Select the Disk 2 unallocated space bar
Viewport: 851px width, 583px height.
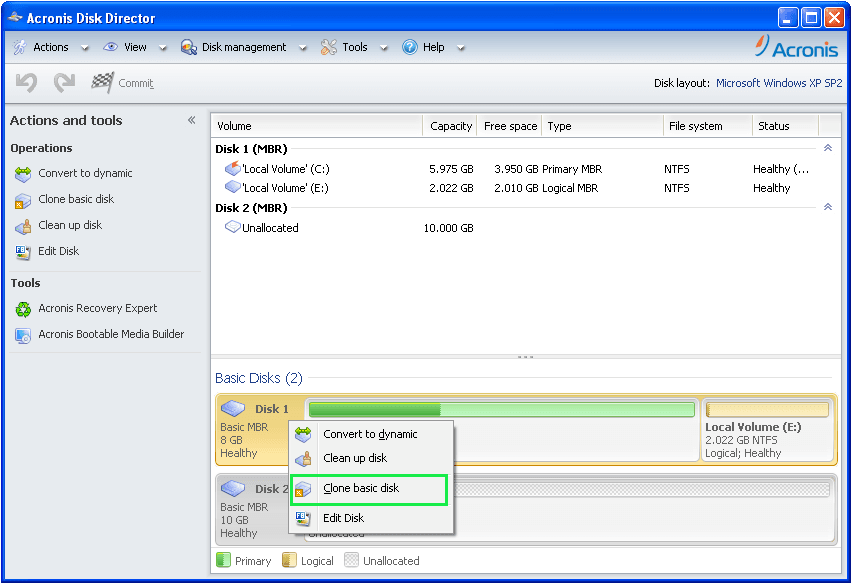640,489
